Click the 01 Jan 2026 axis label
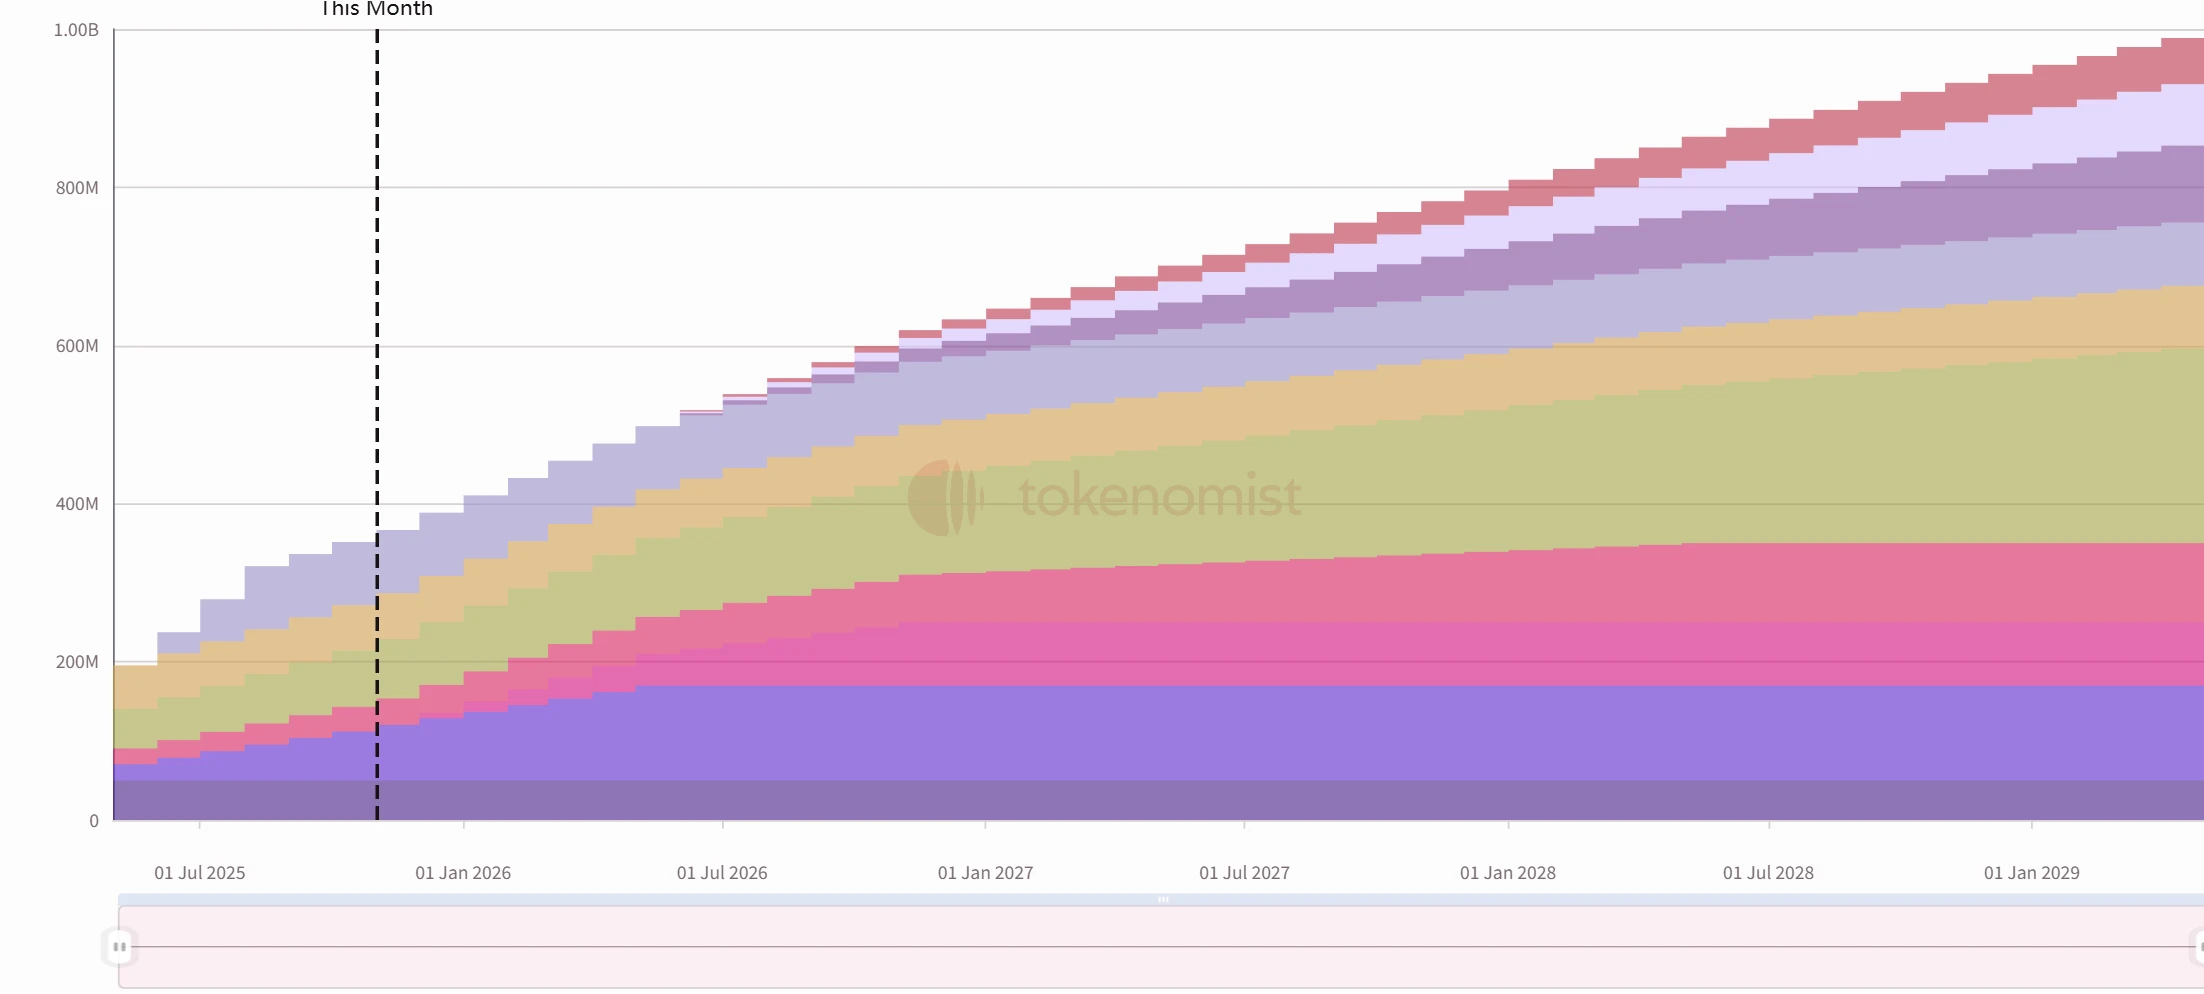2204x994 pixels. tap(463, 873)
